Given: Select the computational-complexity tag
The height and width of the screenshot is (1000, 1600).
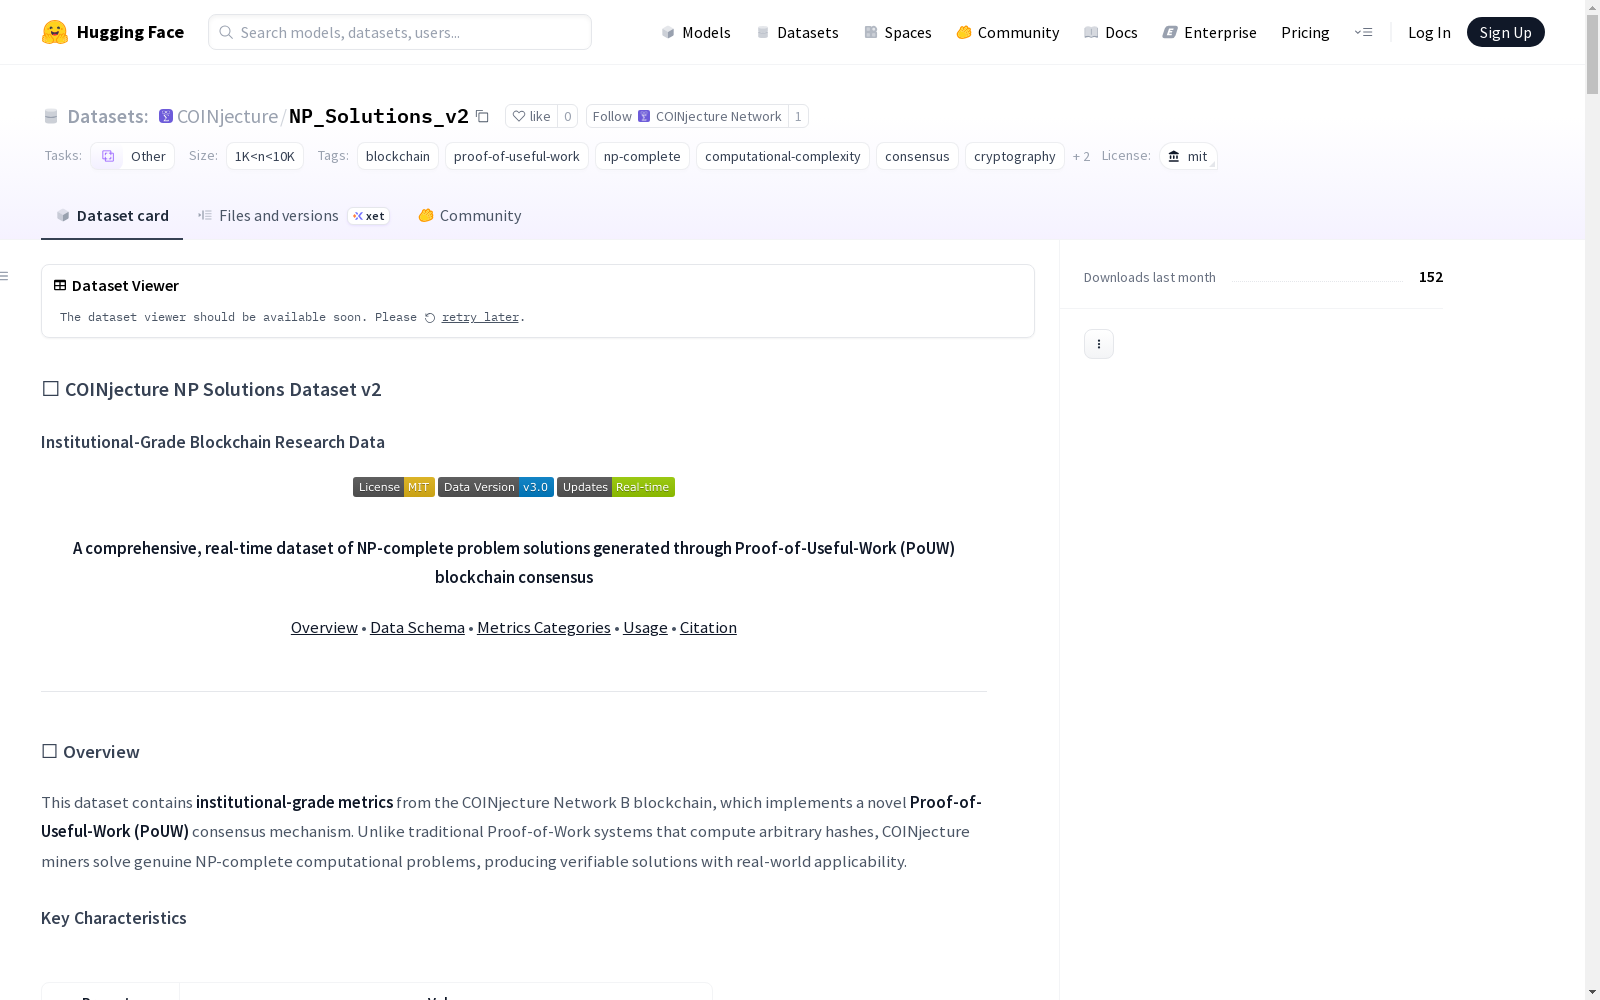Looking at the screenshot, I should pos(783,156).
